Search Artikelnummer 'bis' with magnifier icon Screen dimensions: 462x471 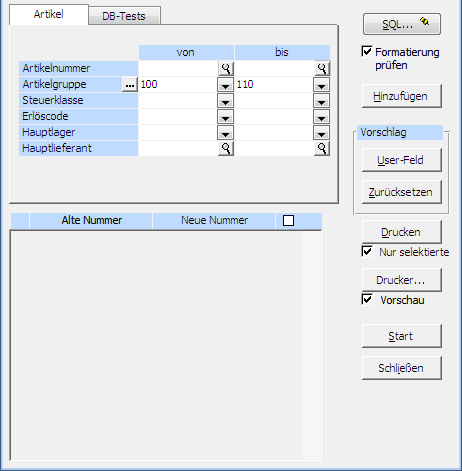click(x=322, y=68)
